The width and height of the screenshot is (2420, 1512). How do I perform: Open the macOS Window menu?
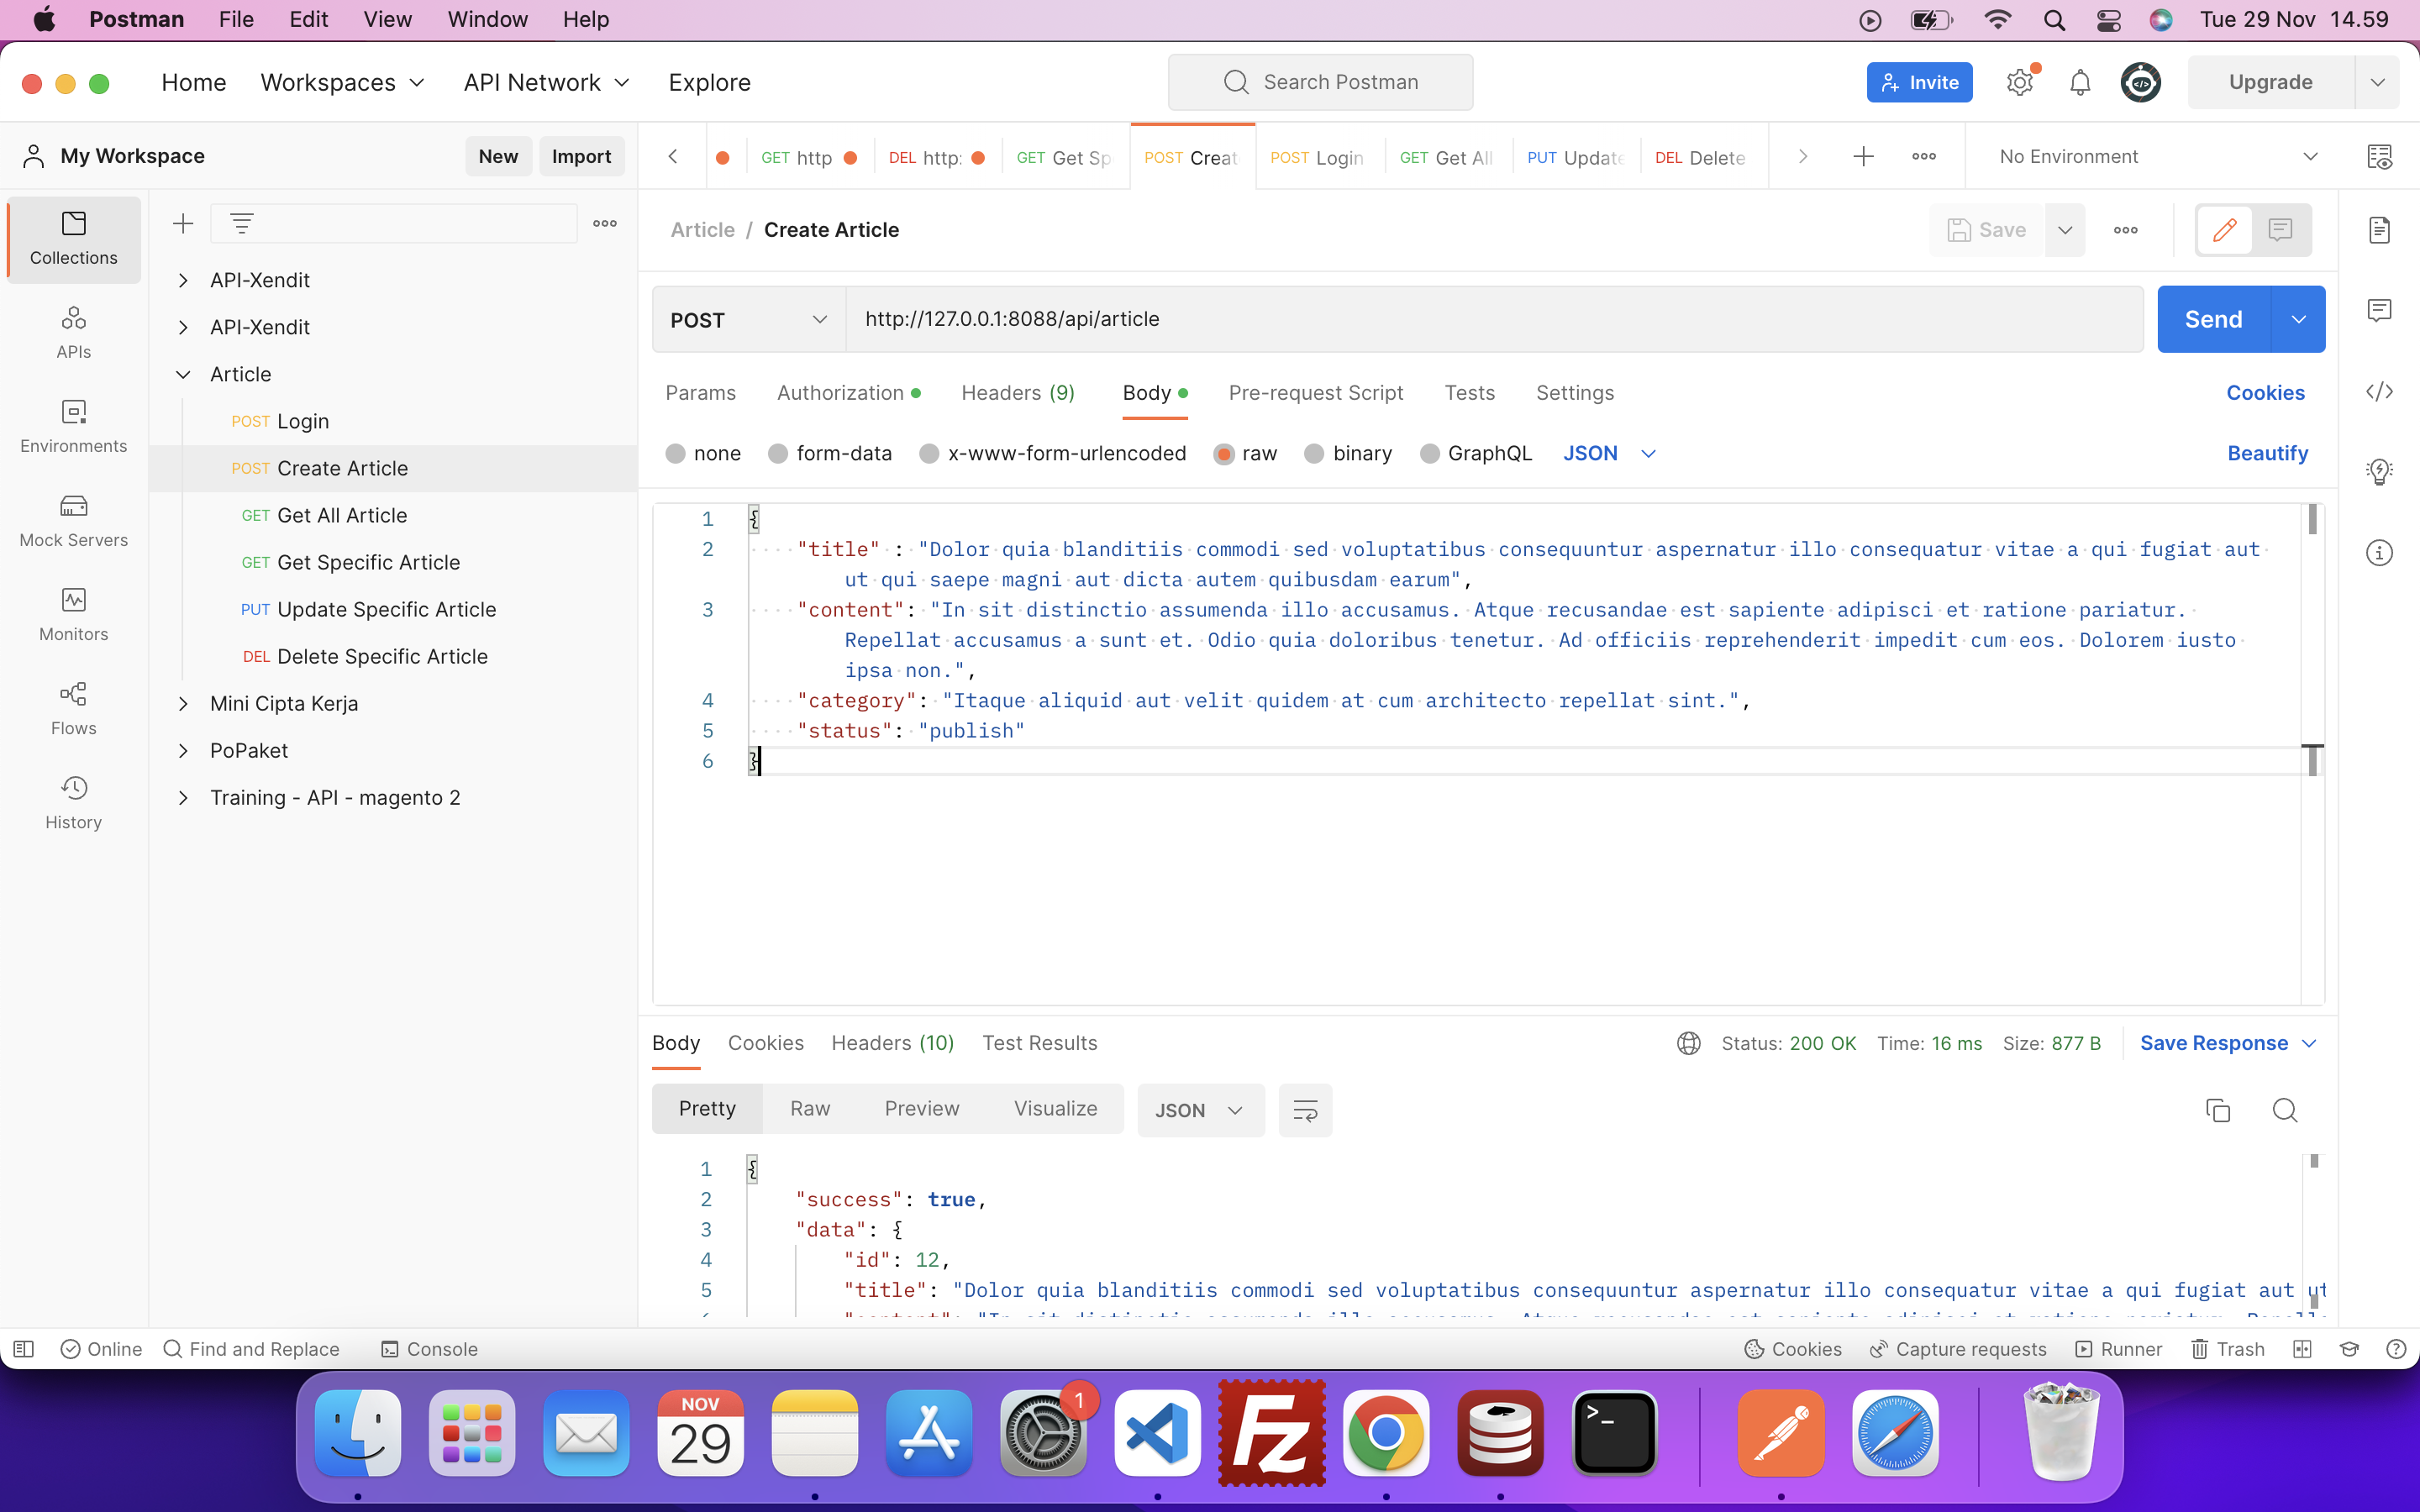click(487, 19)
